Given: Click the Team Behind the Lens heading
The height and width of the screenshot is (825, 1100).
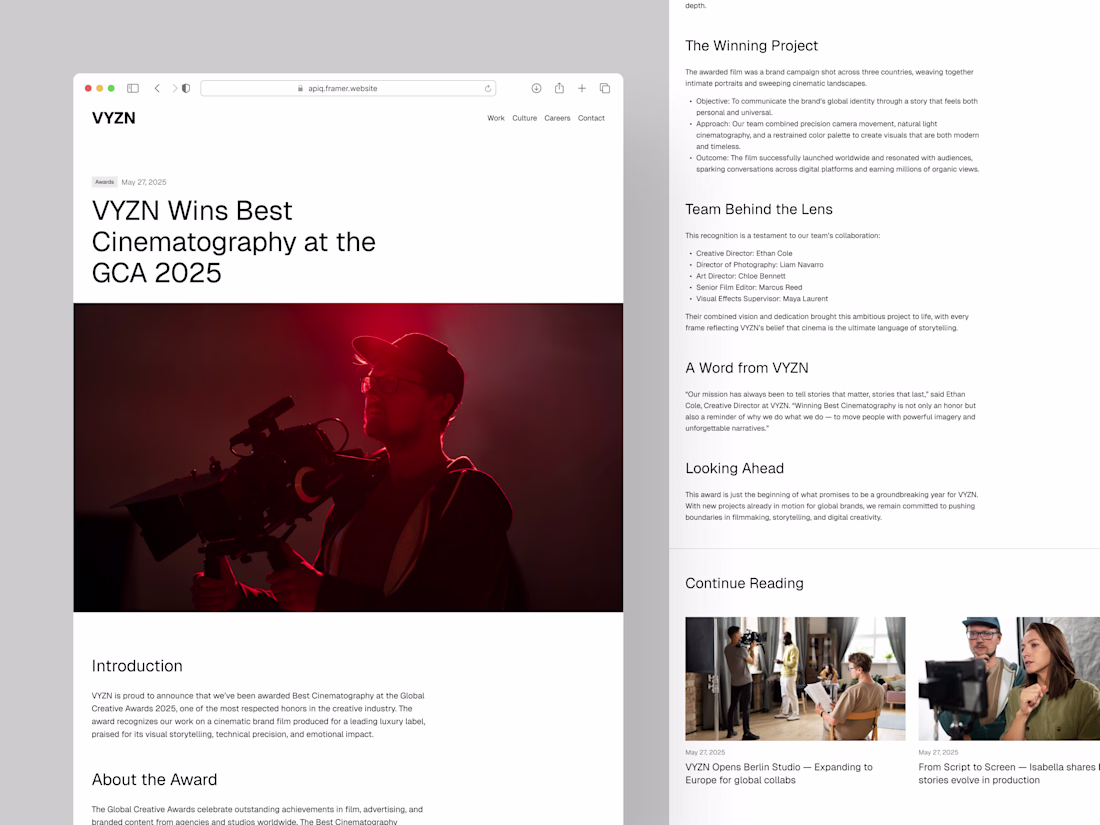Looking at the screenshot, I should click(x=758, y=209).
